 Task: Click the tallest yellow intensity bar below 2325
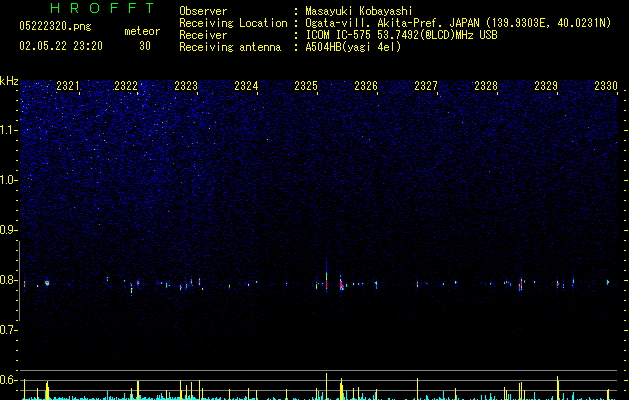coord(326,386)
